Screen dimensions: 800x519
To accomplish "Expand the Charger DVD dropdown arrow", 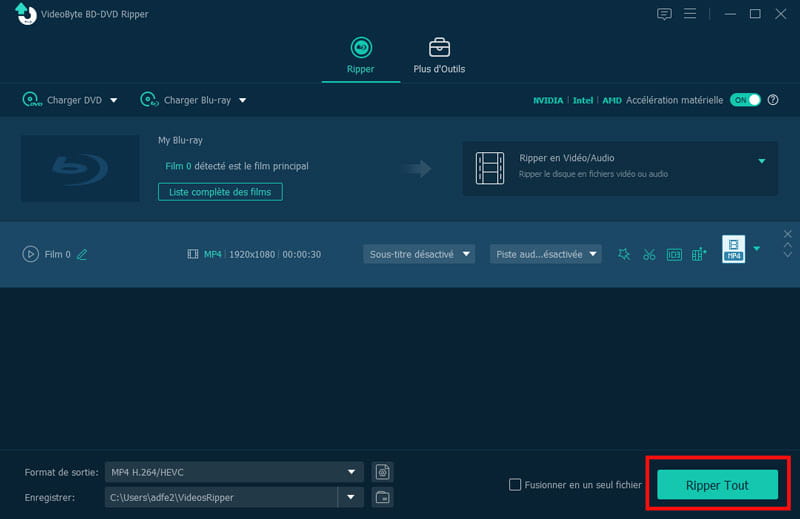I will pyautogui.click(x=113, y=100).
